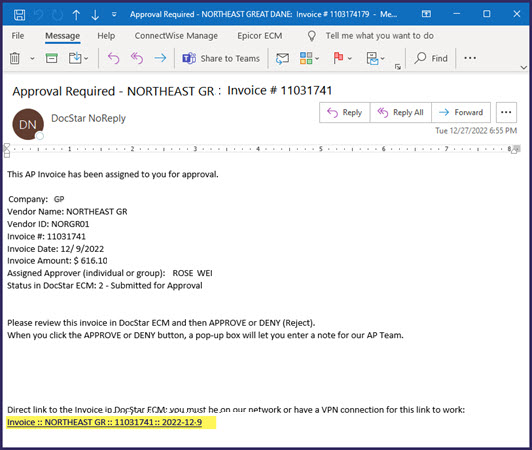This screenshot has height=450, width=532.
Task: Delete the message with trash icon
Action: coord(15,58)
